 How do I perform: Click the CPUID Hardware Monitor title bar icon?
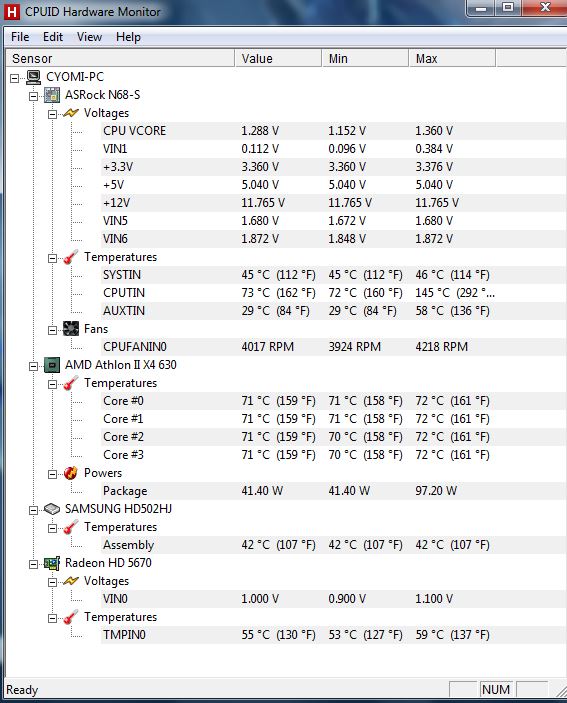pos(11,12)
